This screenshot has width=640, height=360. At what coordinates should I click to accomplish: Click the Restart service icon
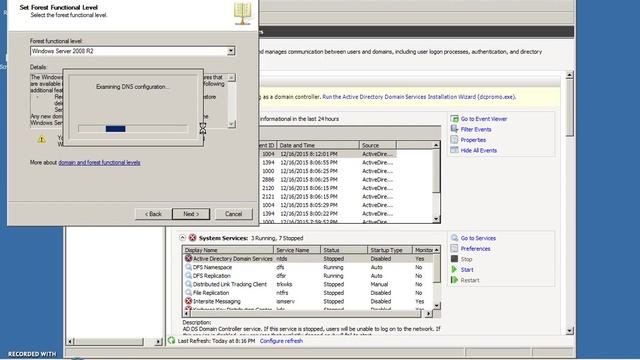[x=454, y=280]
